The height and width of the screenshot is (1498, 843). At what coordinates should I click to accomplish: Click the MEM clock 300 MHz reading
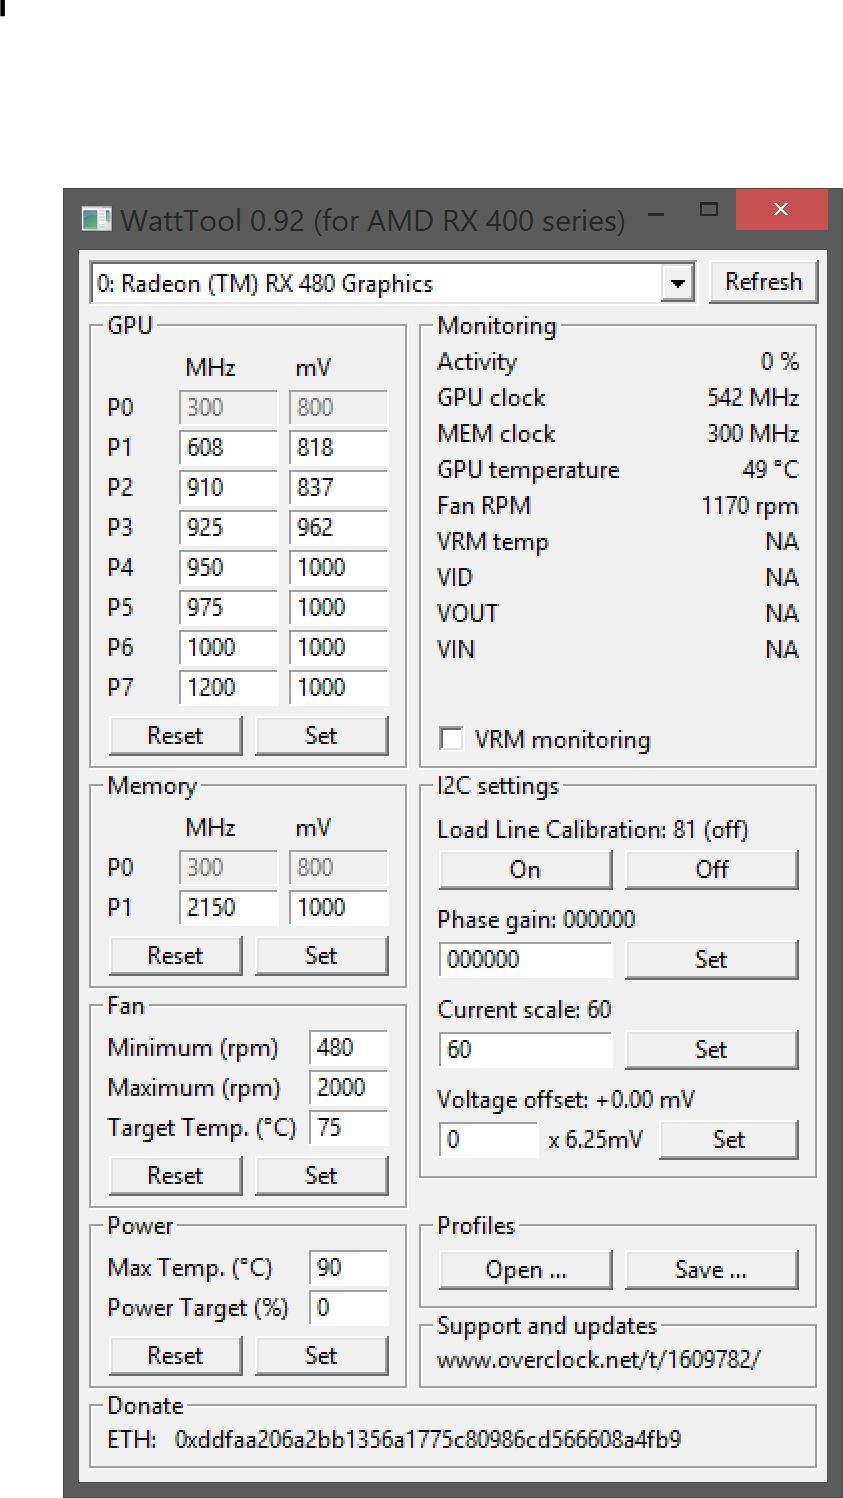coord(752,434)
